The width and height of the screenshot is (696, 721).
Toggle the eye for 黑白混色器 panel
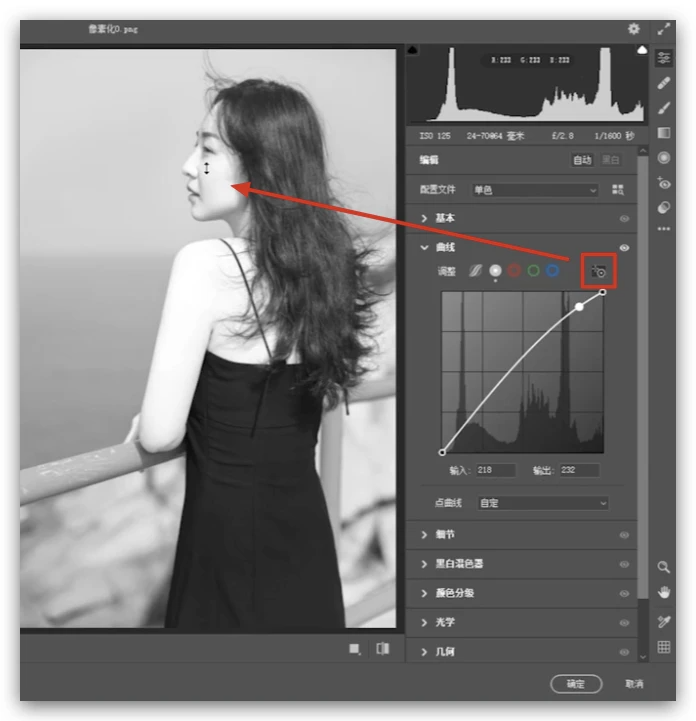(x=625, y=564)
